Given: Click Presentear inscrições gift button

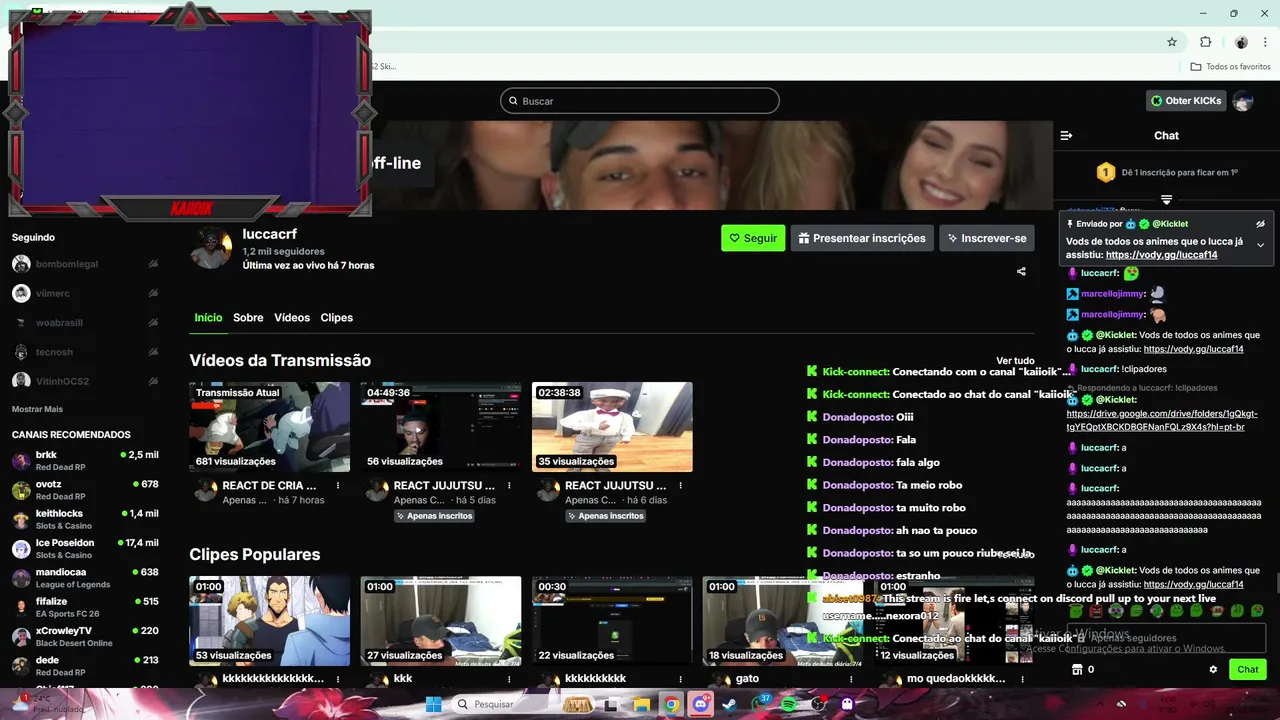Looking at the screenshot, I should click(862, 238).
